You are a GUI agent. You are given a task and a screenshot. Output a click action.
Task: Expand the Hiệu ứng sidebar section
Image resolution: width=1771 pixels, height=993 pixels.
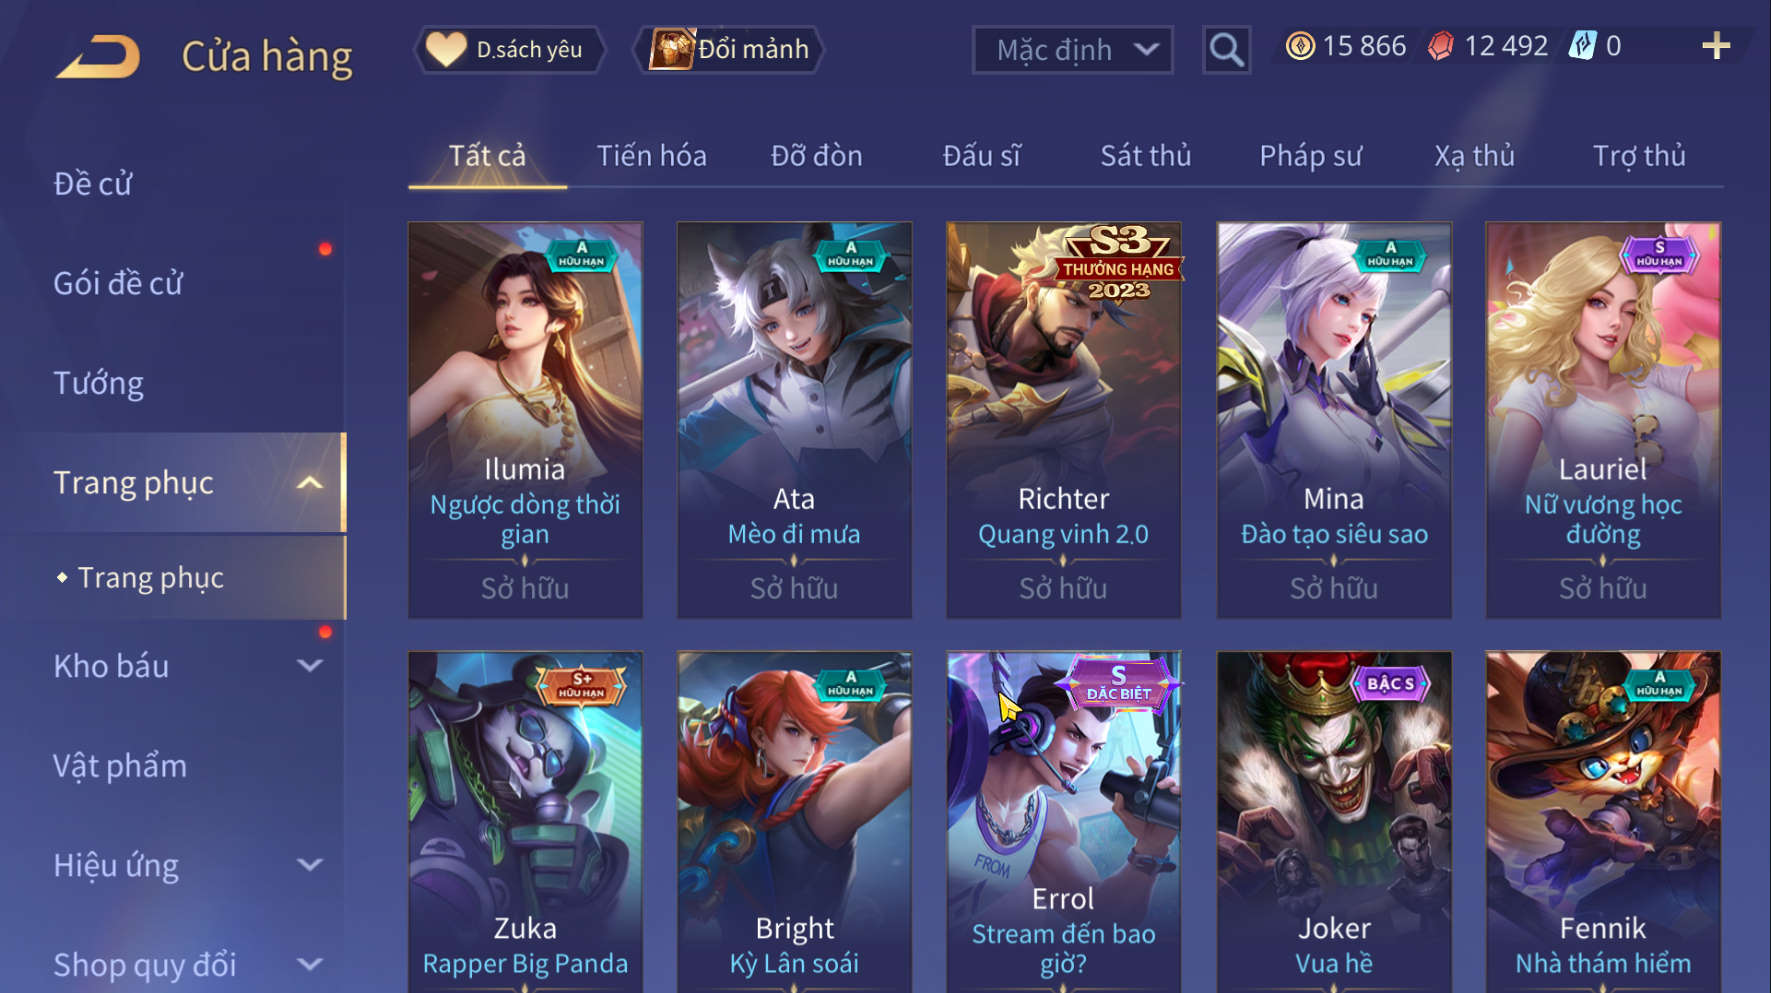click(310, 865)
